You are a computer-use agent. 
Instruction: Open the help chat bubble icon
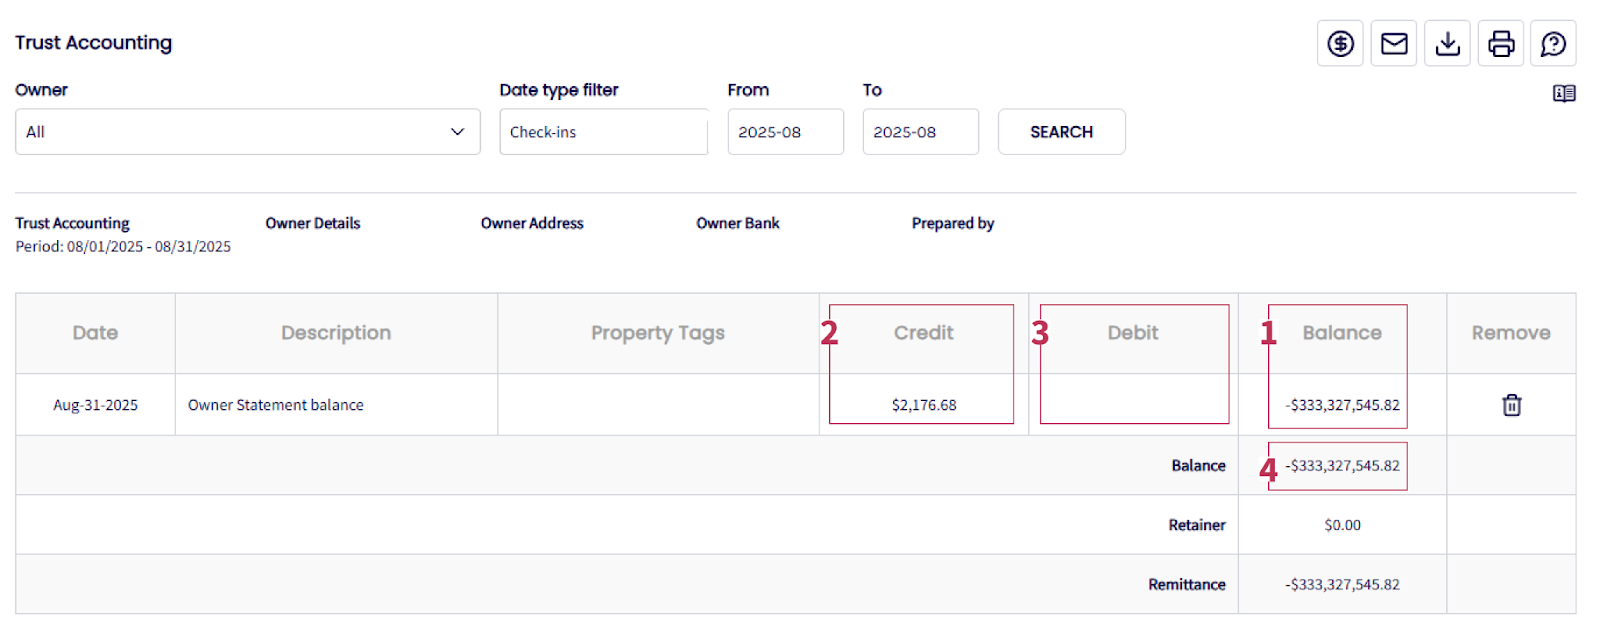(x=1553, y=44)
